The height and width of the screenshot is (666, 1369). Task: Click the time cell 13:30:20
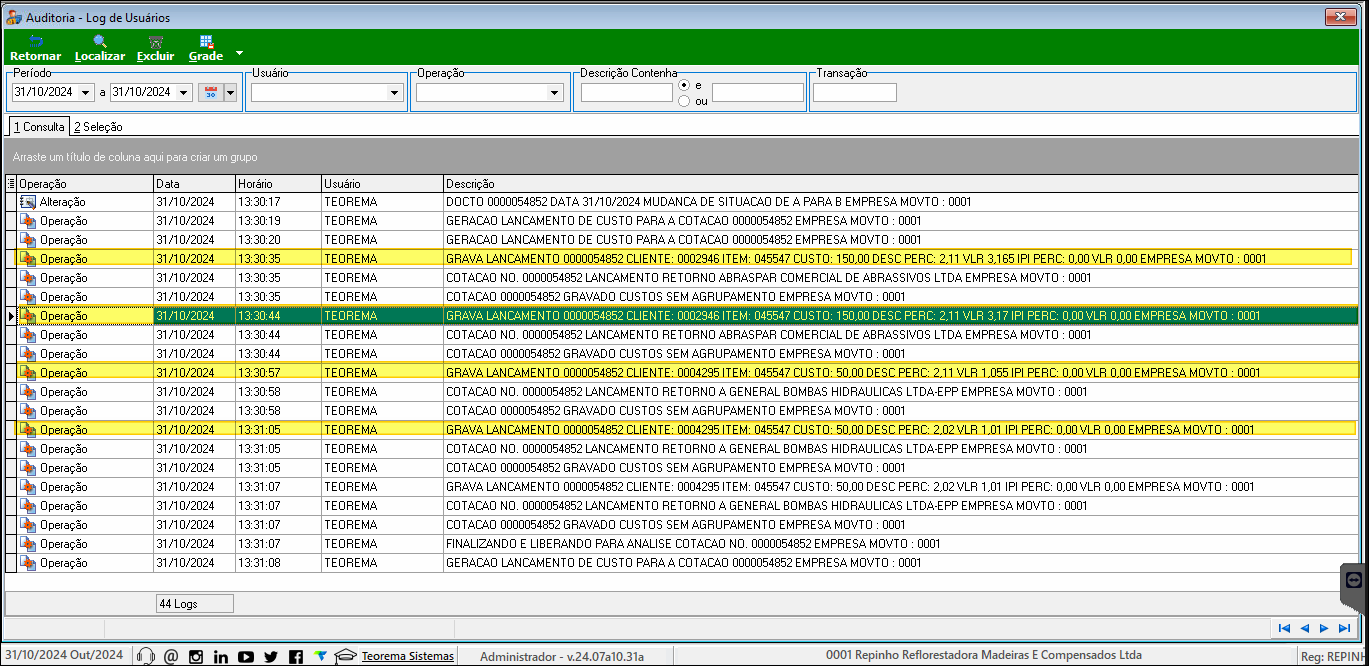point(278,240)
